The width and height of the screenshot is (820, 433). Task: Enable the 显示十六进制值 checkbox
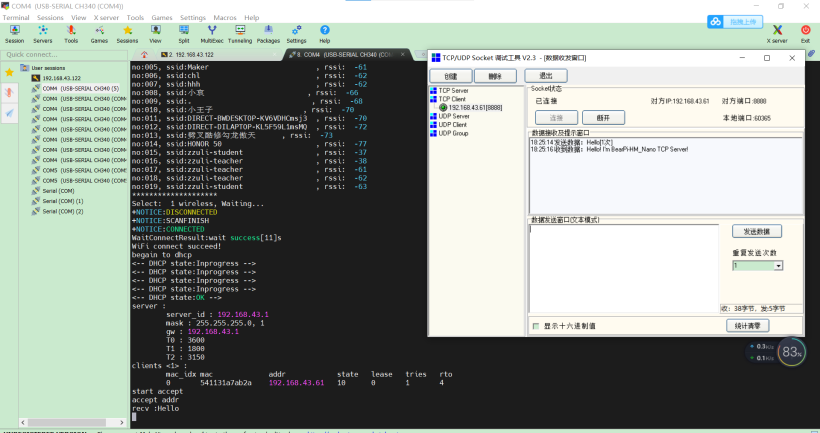tap(536, 325)
